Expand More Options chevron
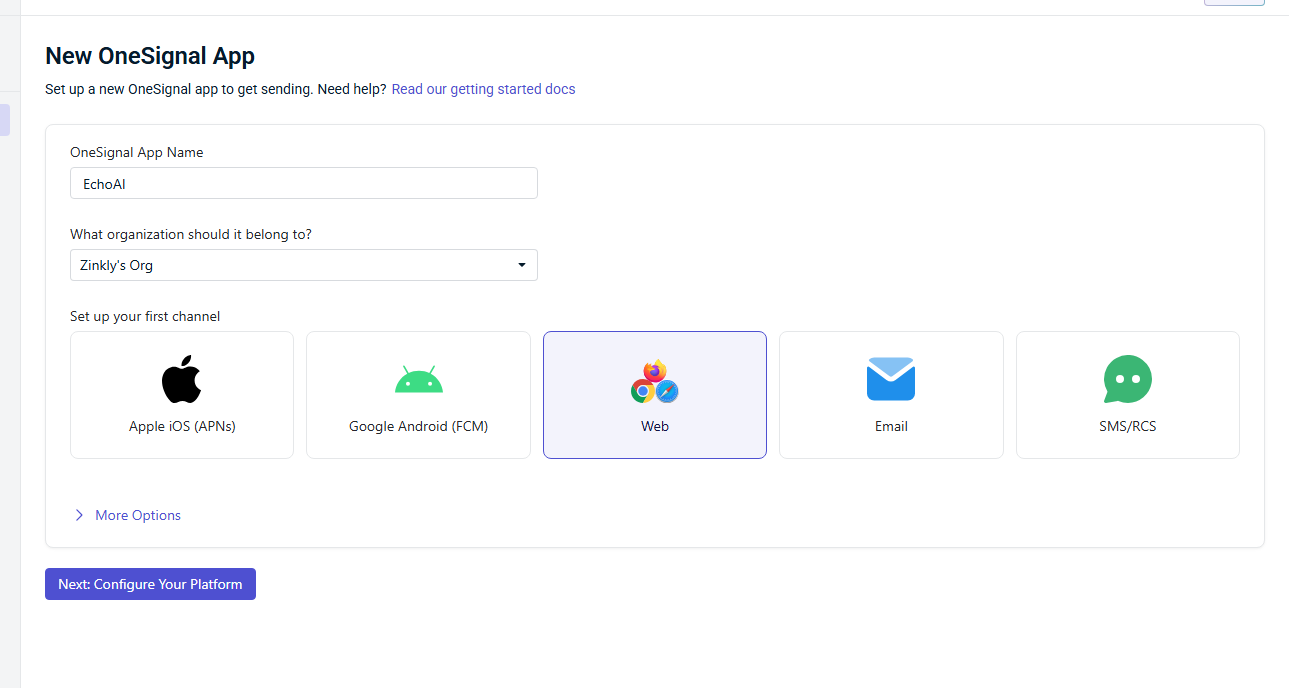Screen dimensions: 1289x688 (x=79, y=515)
